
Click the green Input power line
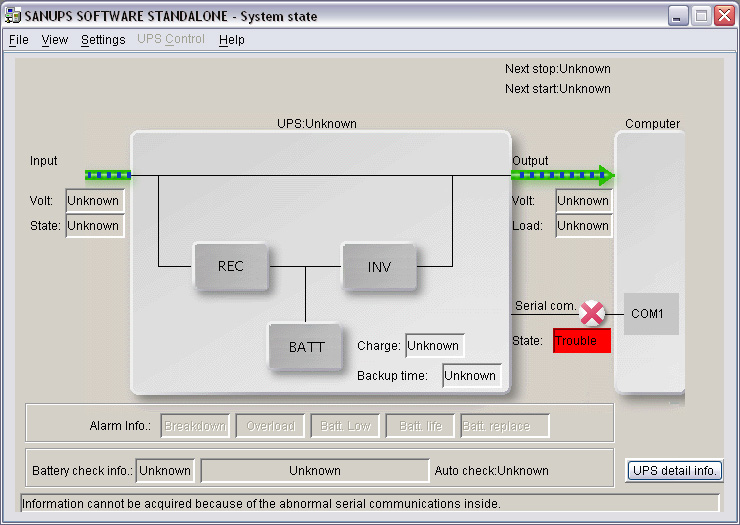tap(108, 175)
